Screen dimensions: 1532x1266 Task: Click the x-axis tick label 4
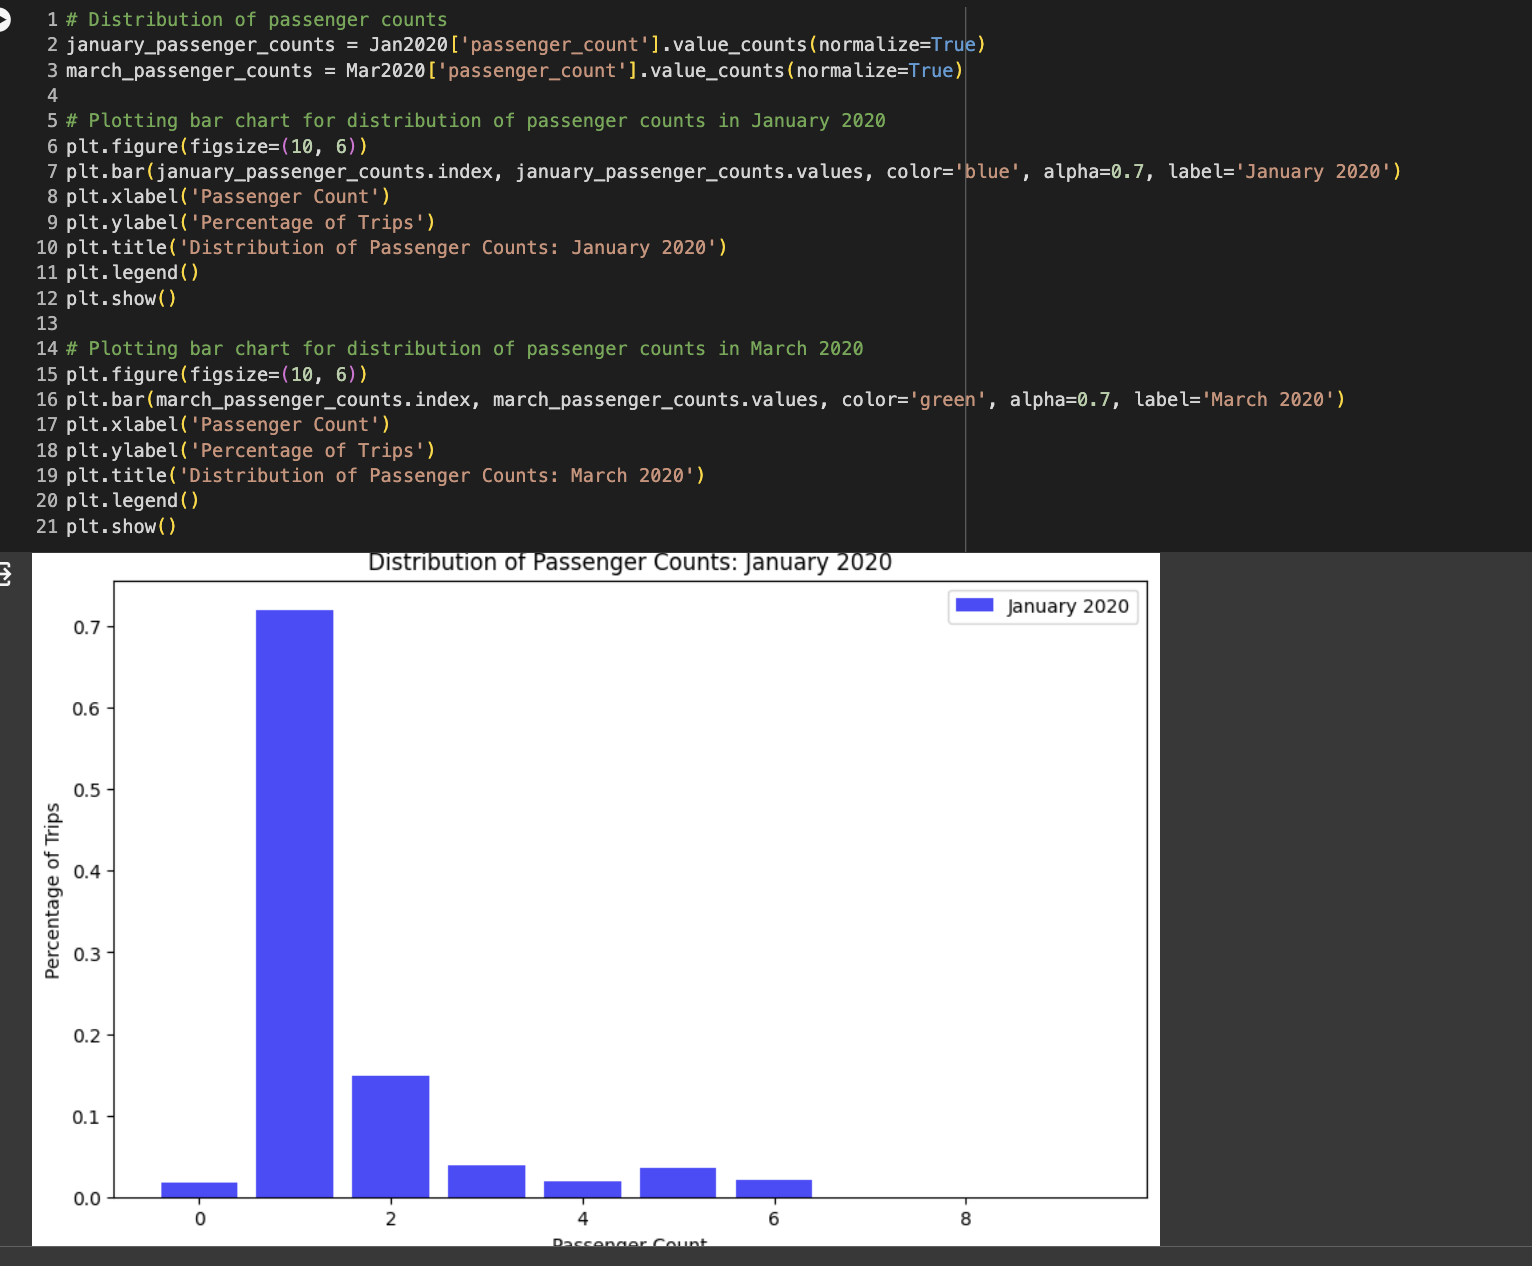583,1219
